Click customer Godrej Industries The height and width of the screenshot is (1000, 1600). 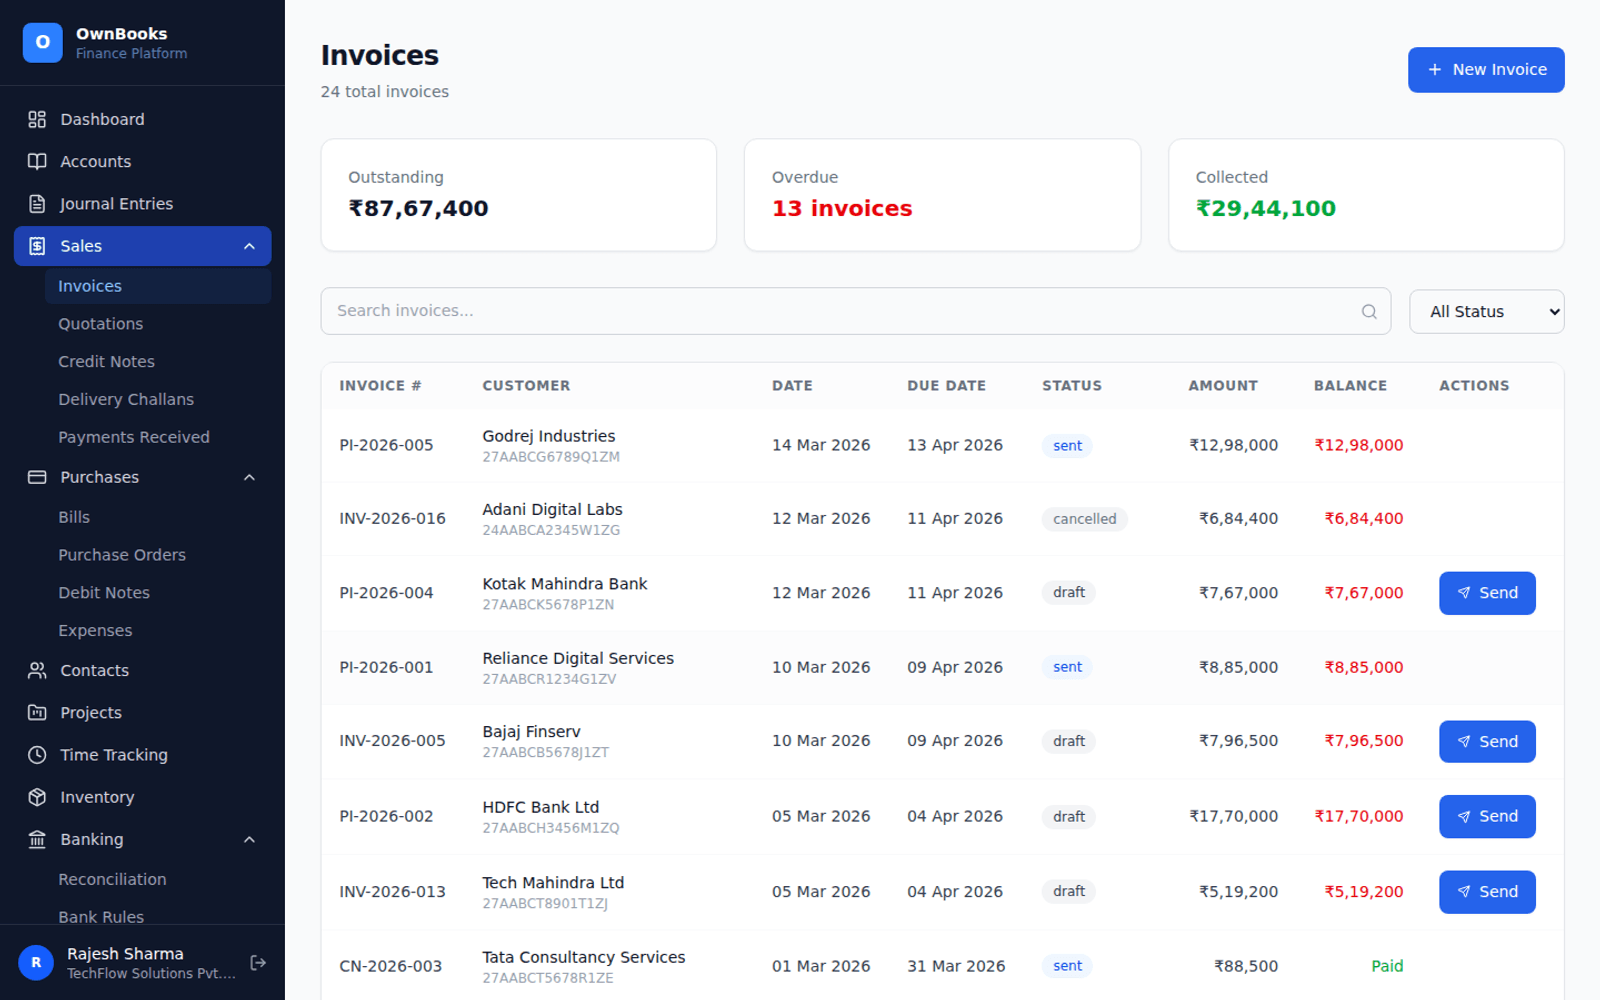coord(548,436)
